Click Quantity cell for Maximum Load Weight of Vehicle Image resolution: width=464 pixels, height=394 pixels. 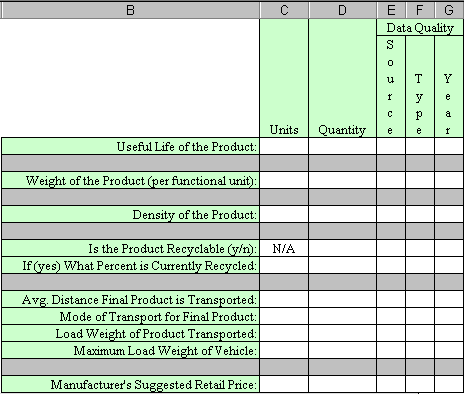pyautogui.click(x=342, y=350)
